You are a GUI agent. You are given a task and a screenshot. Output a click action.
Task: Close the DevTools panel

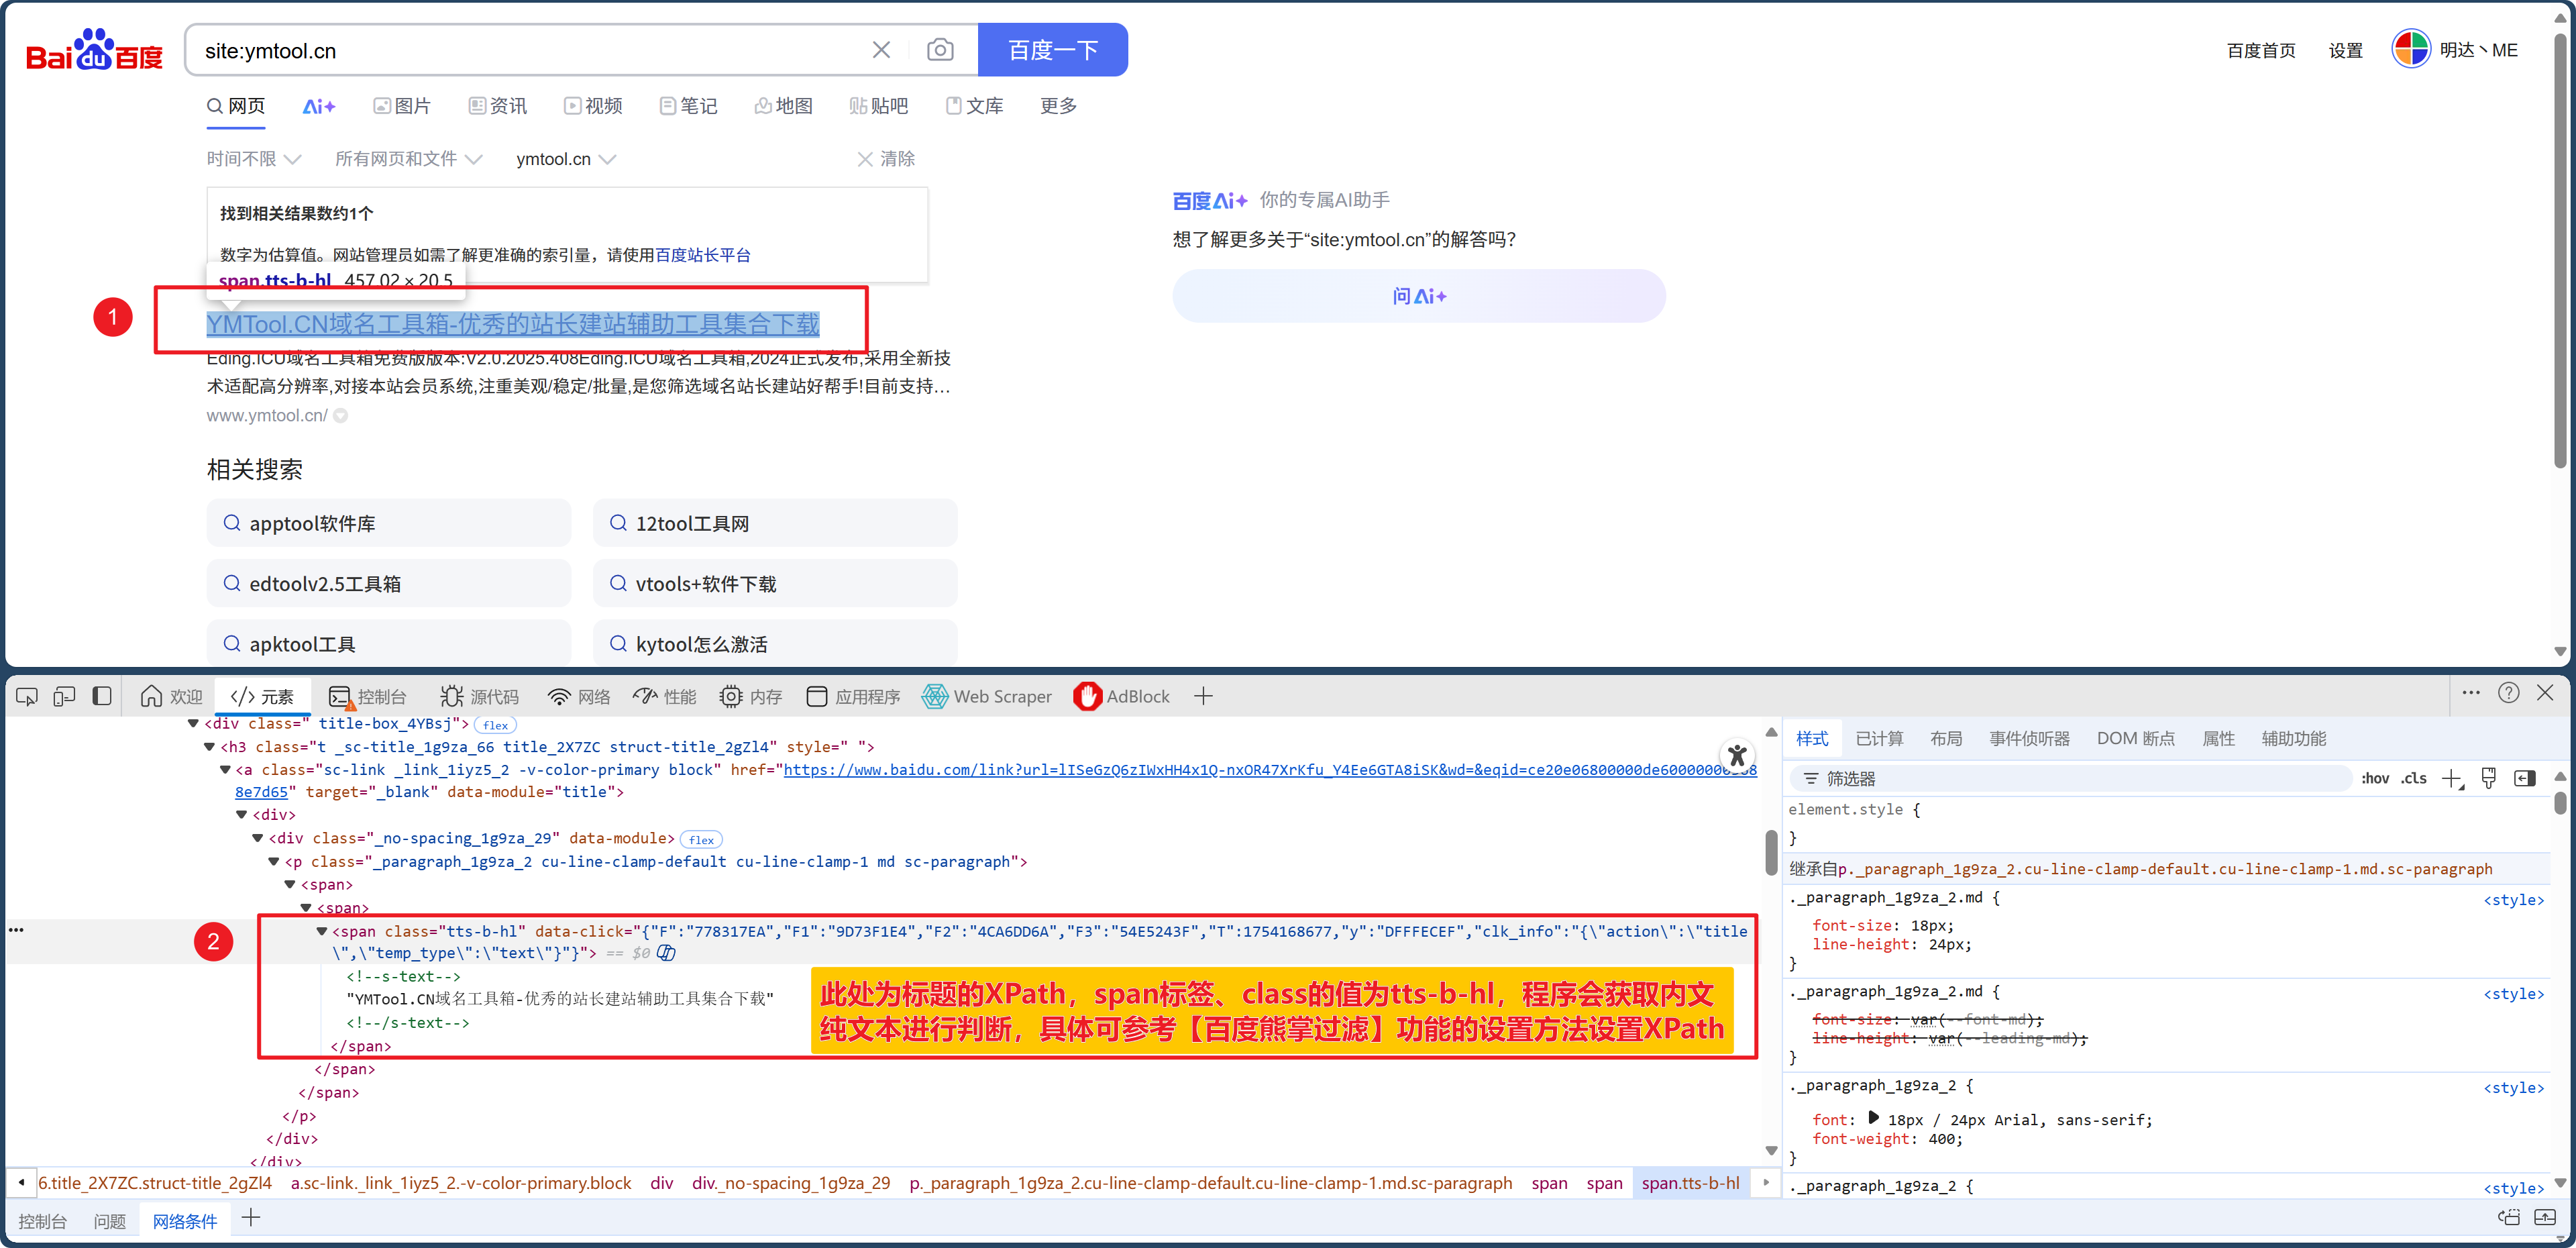pos(2545,693)
